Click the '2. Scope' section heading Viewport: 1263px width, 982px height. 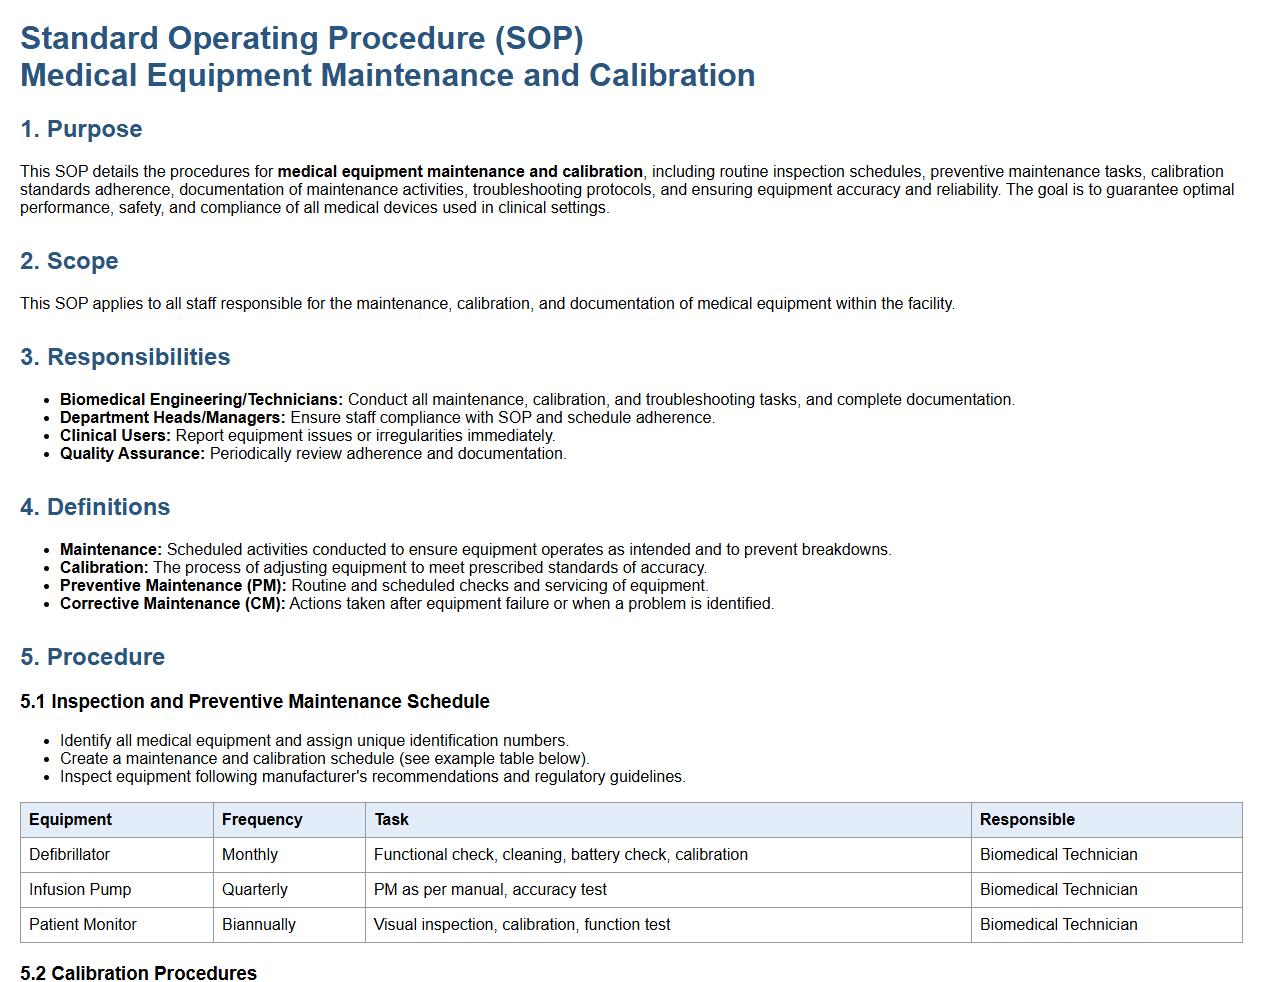click(69, 261)
